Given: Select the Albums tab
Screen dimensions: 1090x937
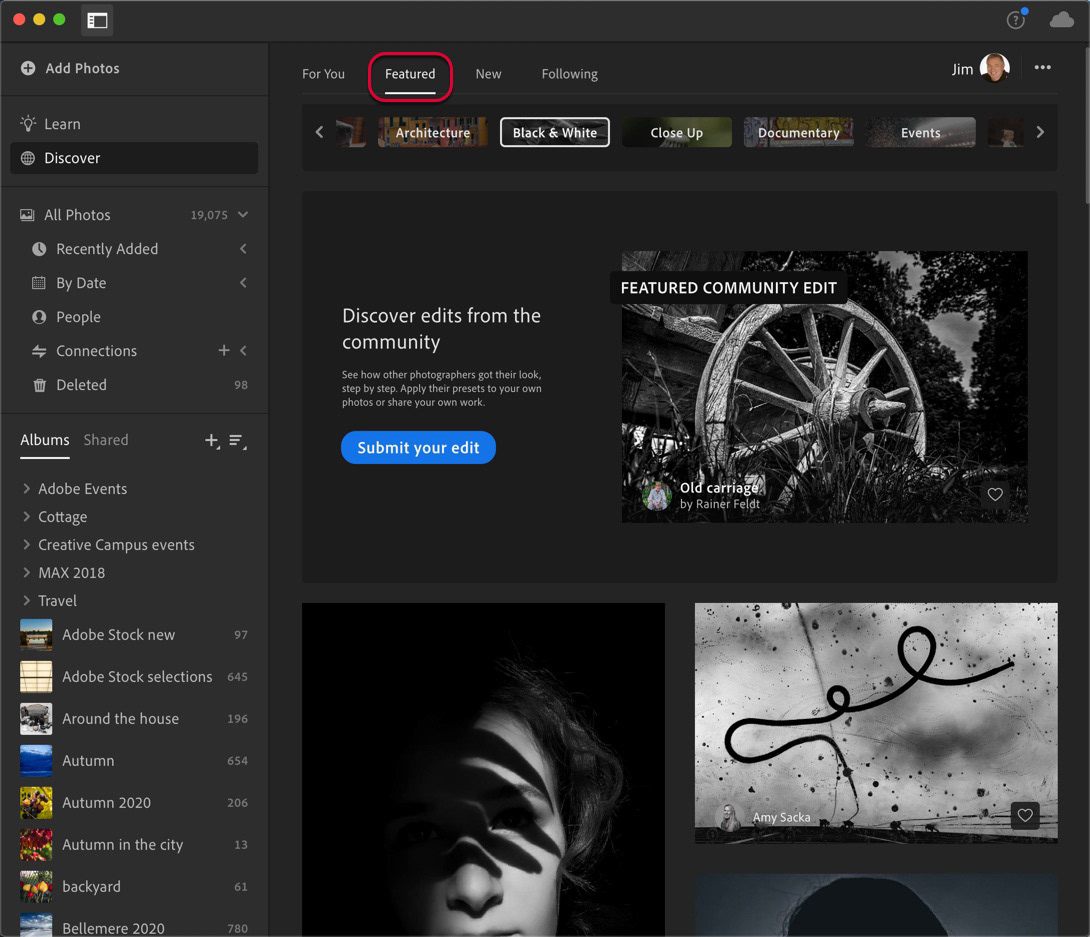Looking at the screenshot, I should [x=44, y=440].
